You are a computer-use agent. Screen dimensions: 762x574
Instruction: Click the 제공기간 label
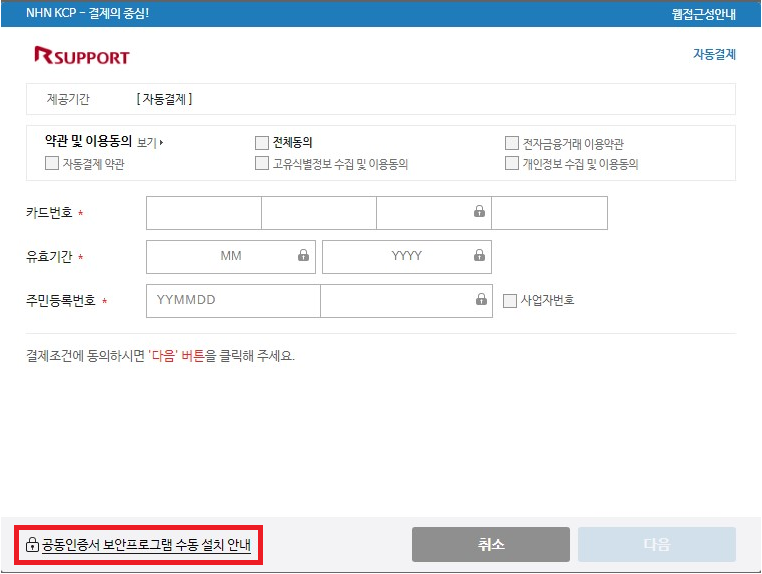pos(68,99)
